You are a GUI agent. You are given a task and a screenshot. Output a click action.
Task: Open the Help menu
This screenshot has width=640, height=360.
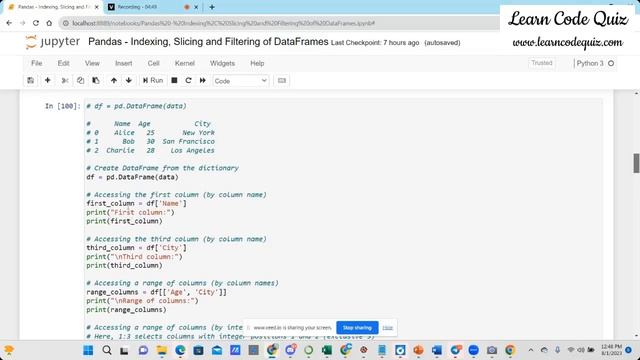(257, 63)
